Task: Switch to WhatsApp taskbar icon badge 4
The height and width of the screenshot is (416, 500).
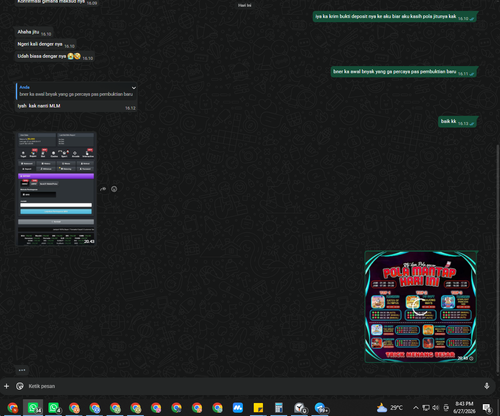Action: (54, 408)
